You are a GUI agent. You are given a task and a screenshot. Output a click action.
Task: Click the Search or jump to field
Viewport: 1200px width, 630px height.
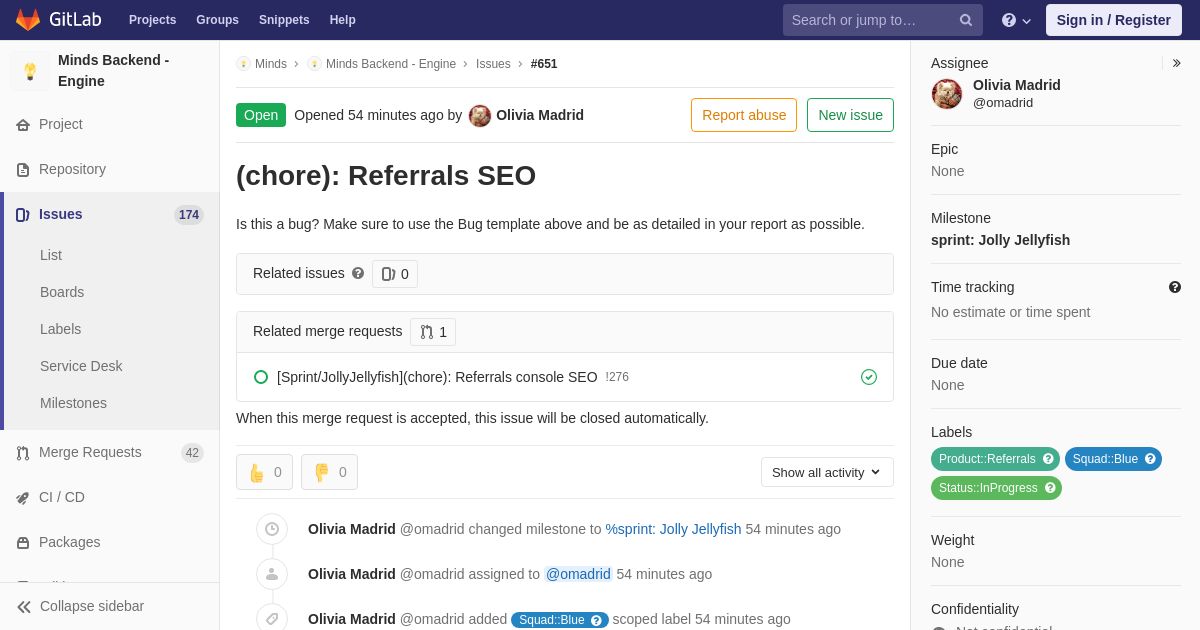[x=872, y=20]
